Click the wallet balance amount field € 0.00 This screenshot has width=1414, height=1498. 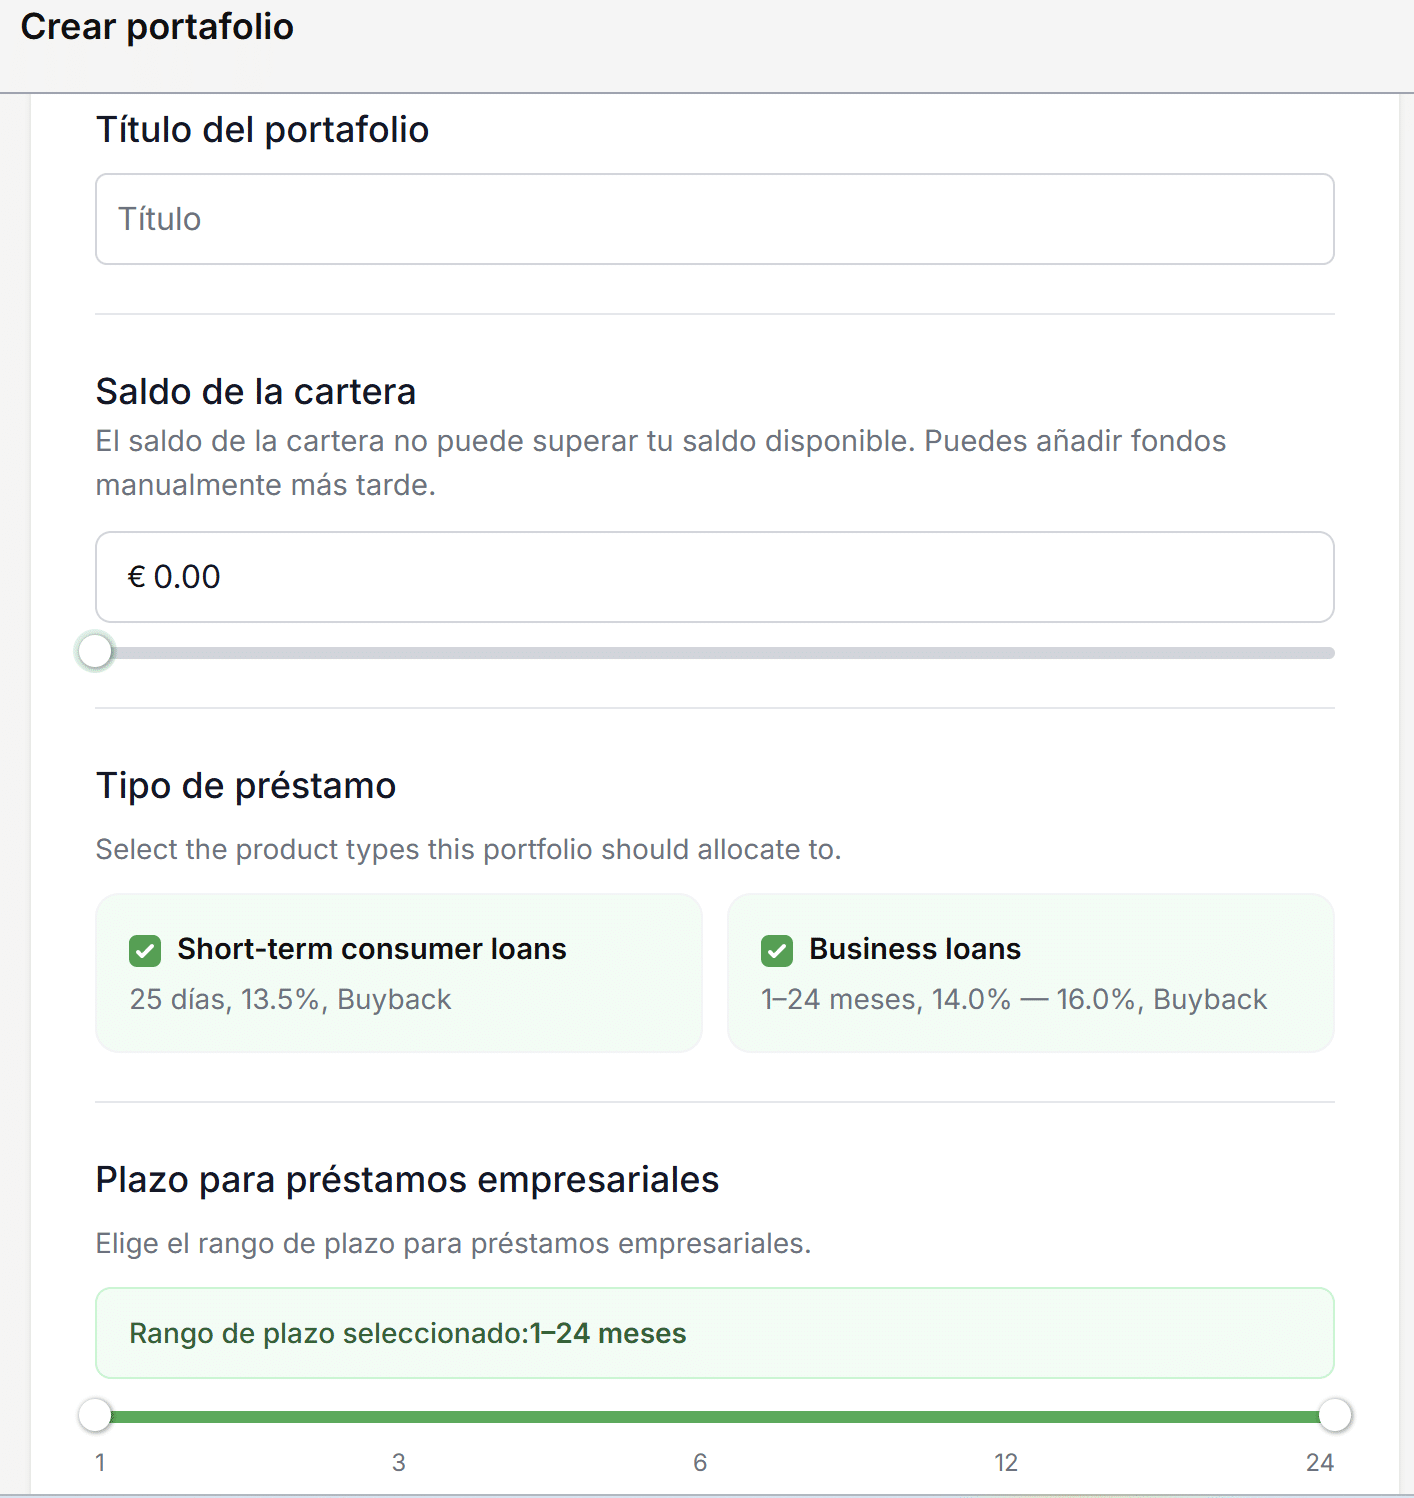point(715,577)
